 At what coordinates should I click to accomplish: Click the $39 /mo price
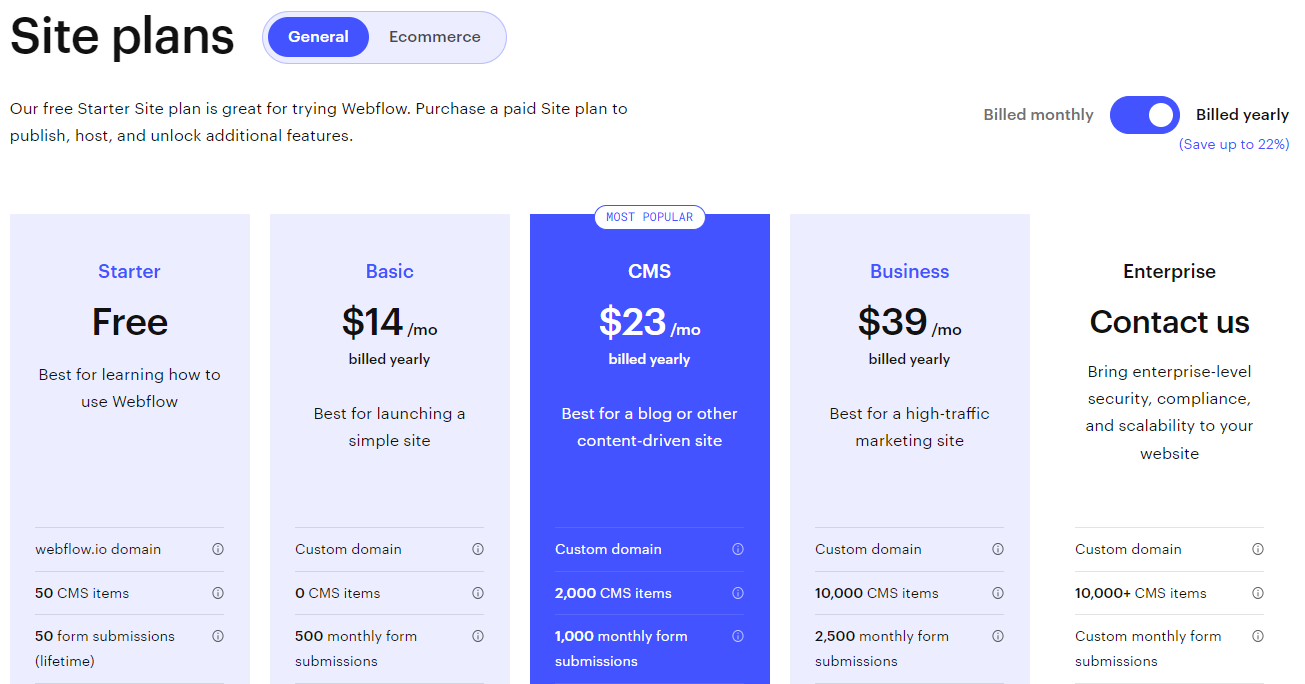tap(910, 322)
